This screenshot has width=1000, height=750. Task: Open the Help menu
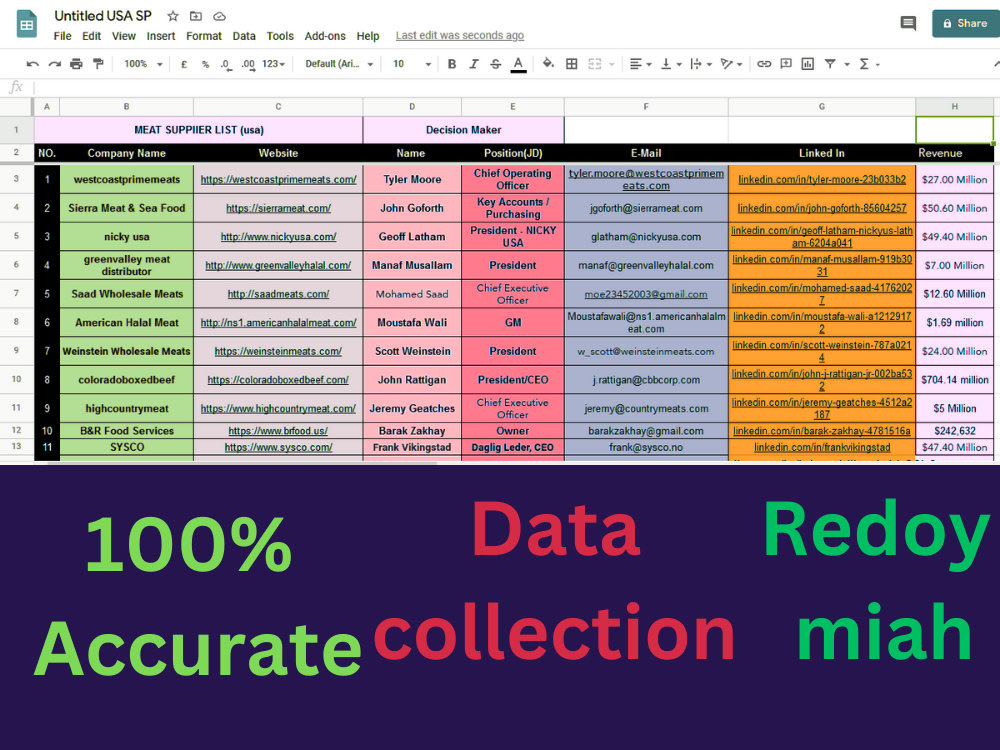pos(368,36)
